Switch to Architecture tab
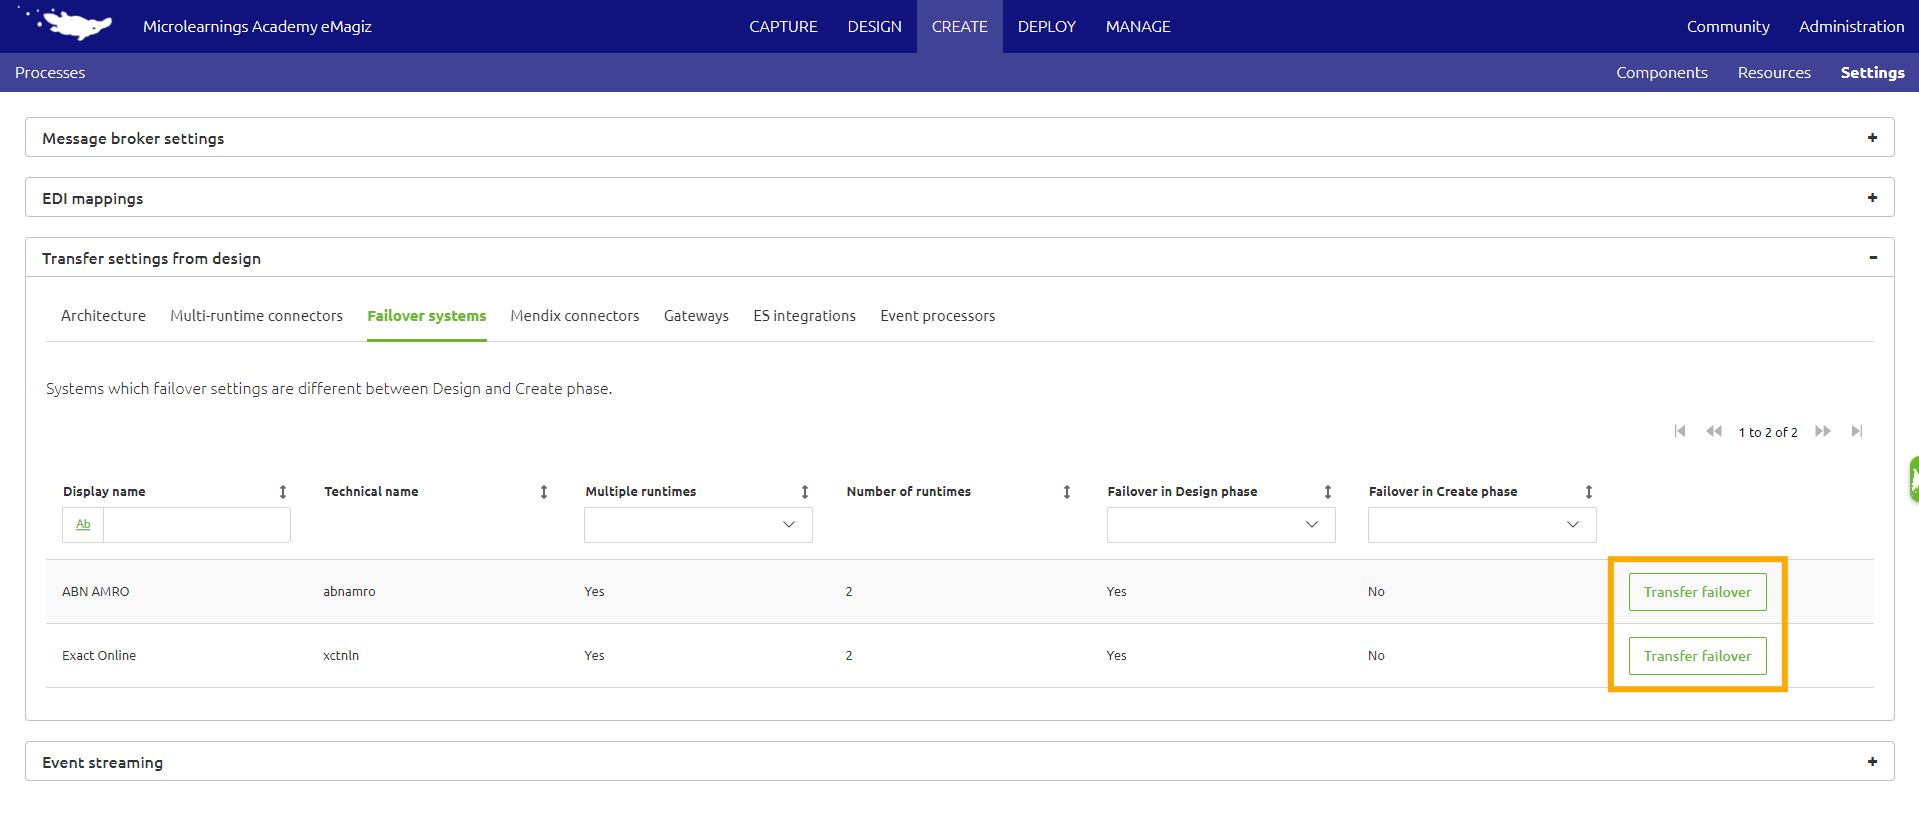 tap(103, 316)
